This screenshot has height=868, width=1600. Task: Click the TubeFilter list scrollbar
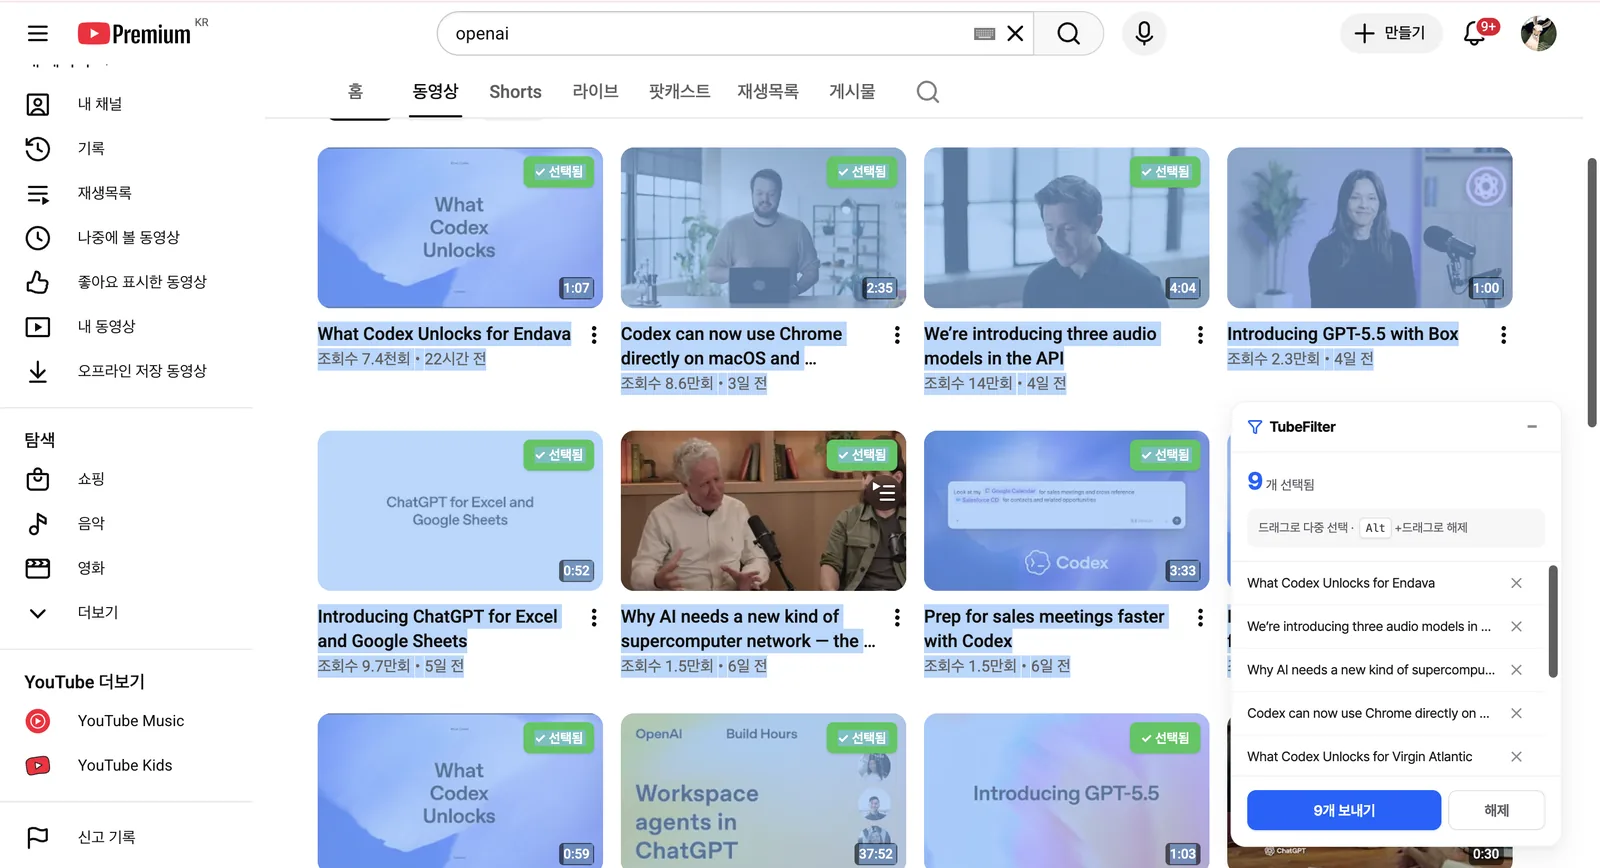coord(1553,621)
